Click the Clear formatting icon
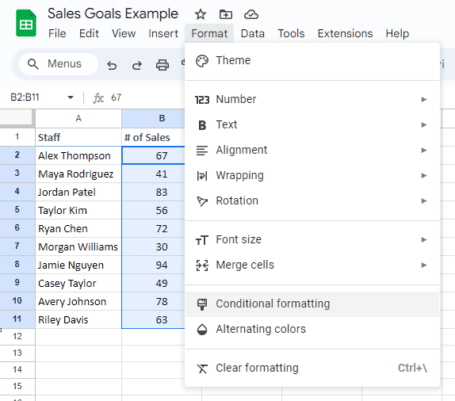This screenshot has width=455, height=401. tap(202, 368)
